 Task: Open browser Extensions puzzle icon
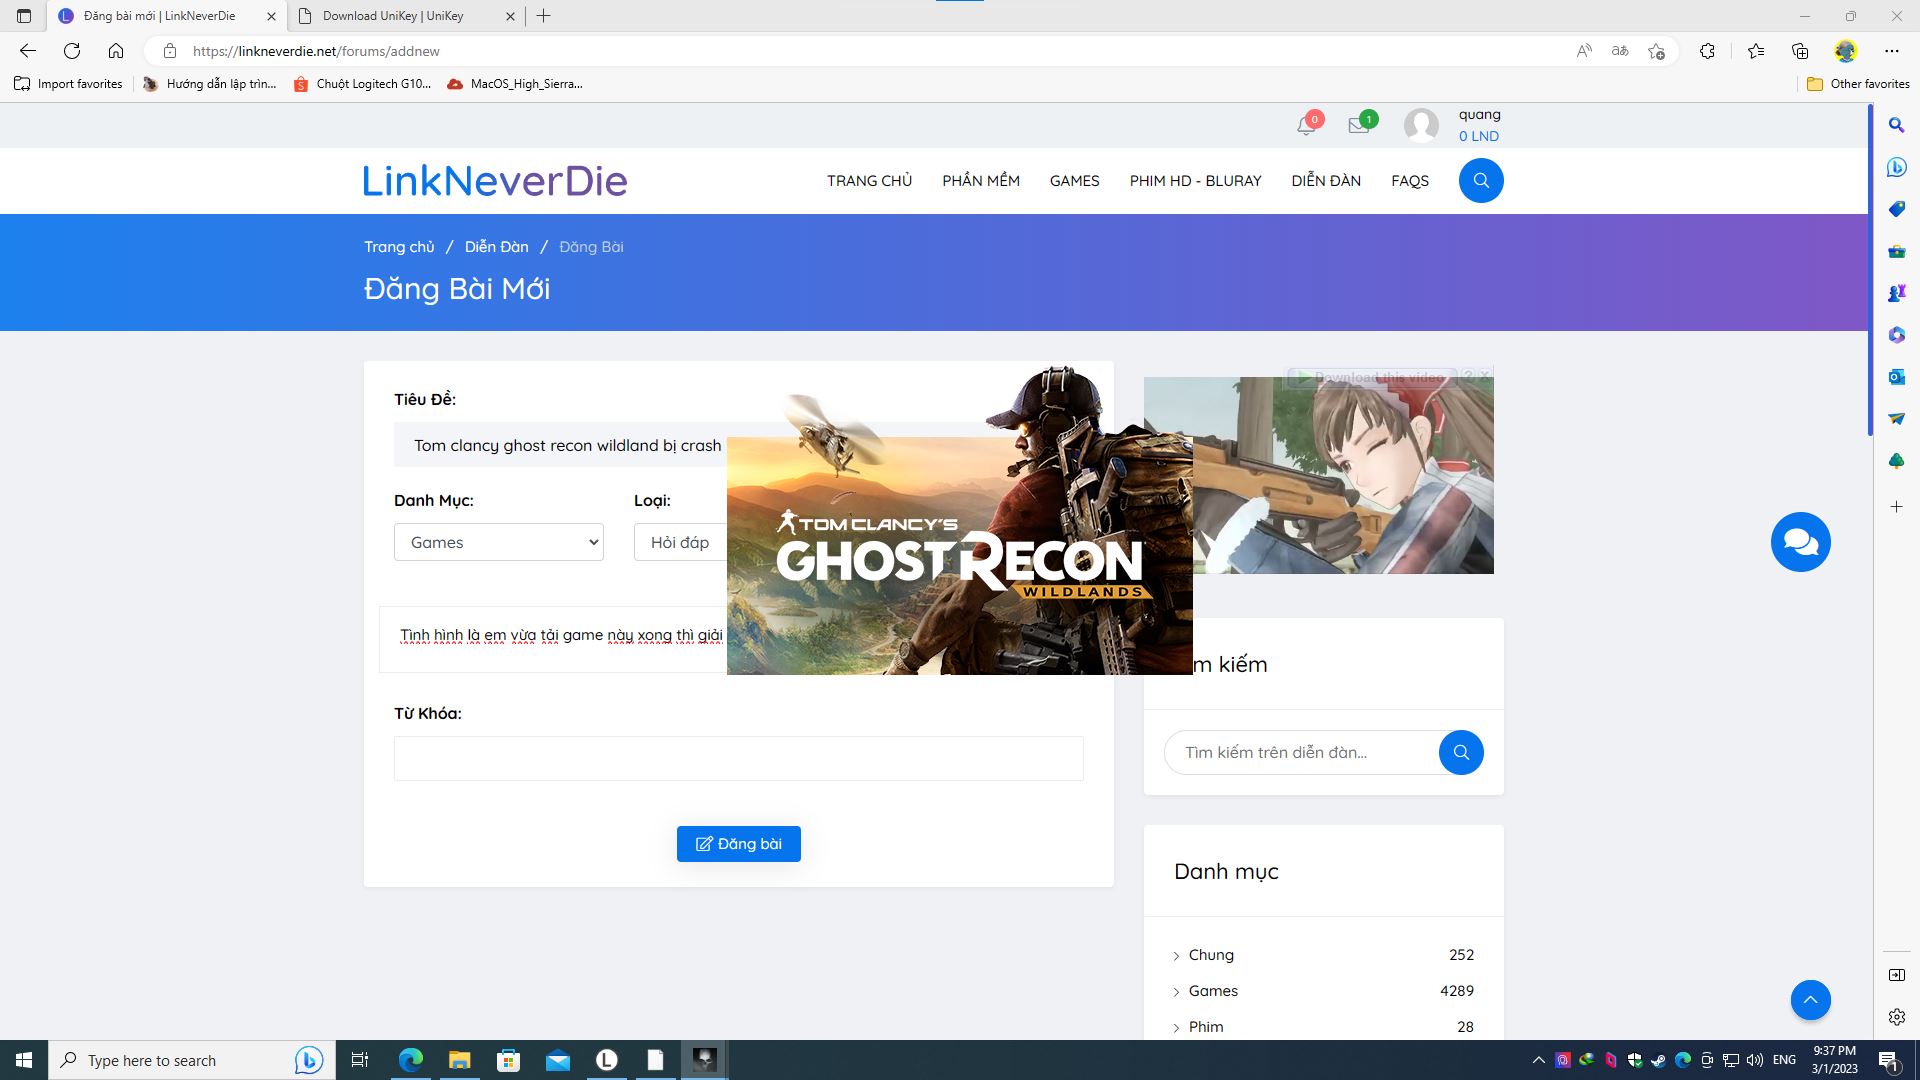pos(1707,51)
